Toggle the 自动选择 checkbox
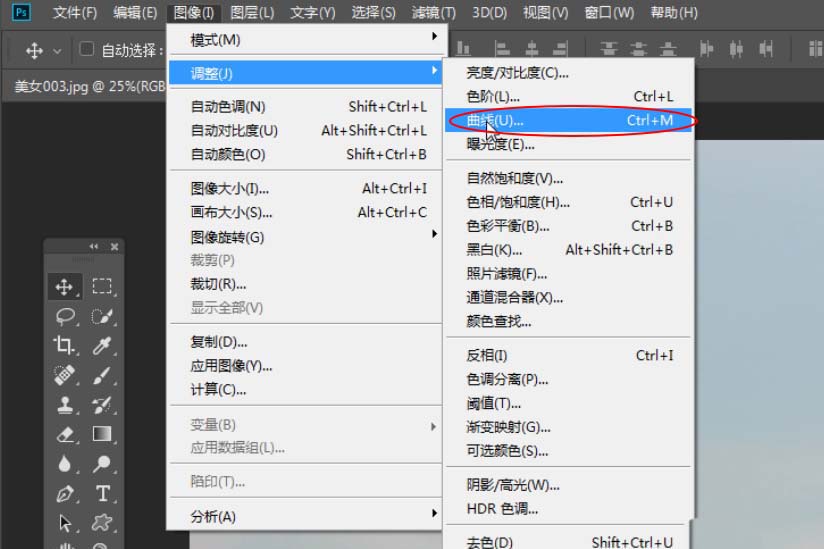The height and width of the screenshot is (549, 824). tap(86, 49)
